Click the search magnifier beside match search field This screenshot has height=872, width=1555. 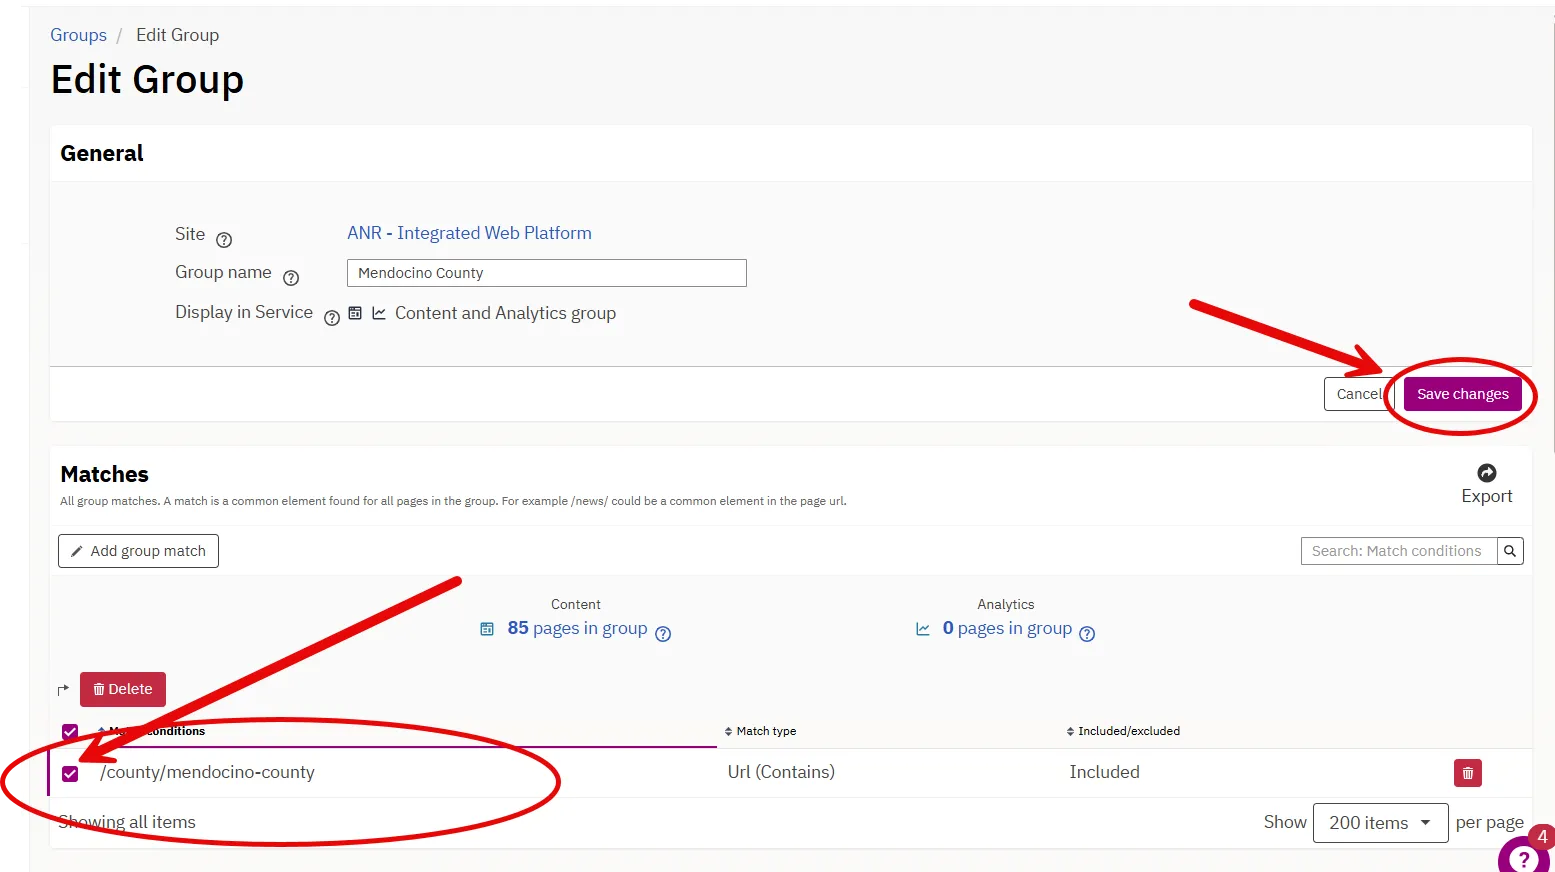pos(1510,551)
